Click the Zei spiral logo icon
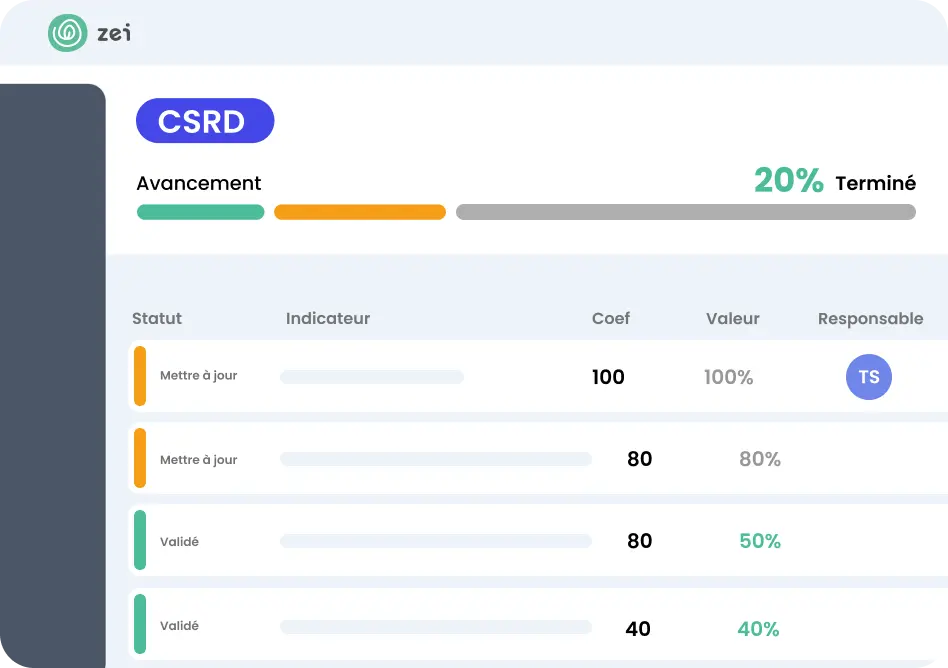This screenshot has width=948, height=668. tap(68, 33)
